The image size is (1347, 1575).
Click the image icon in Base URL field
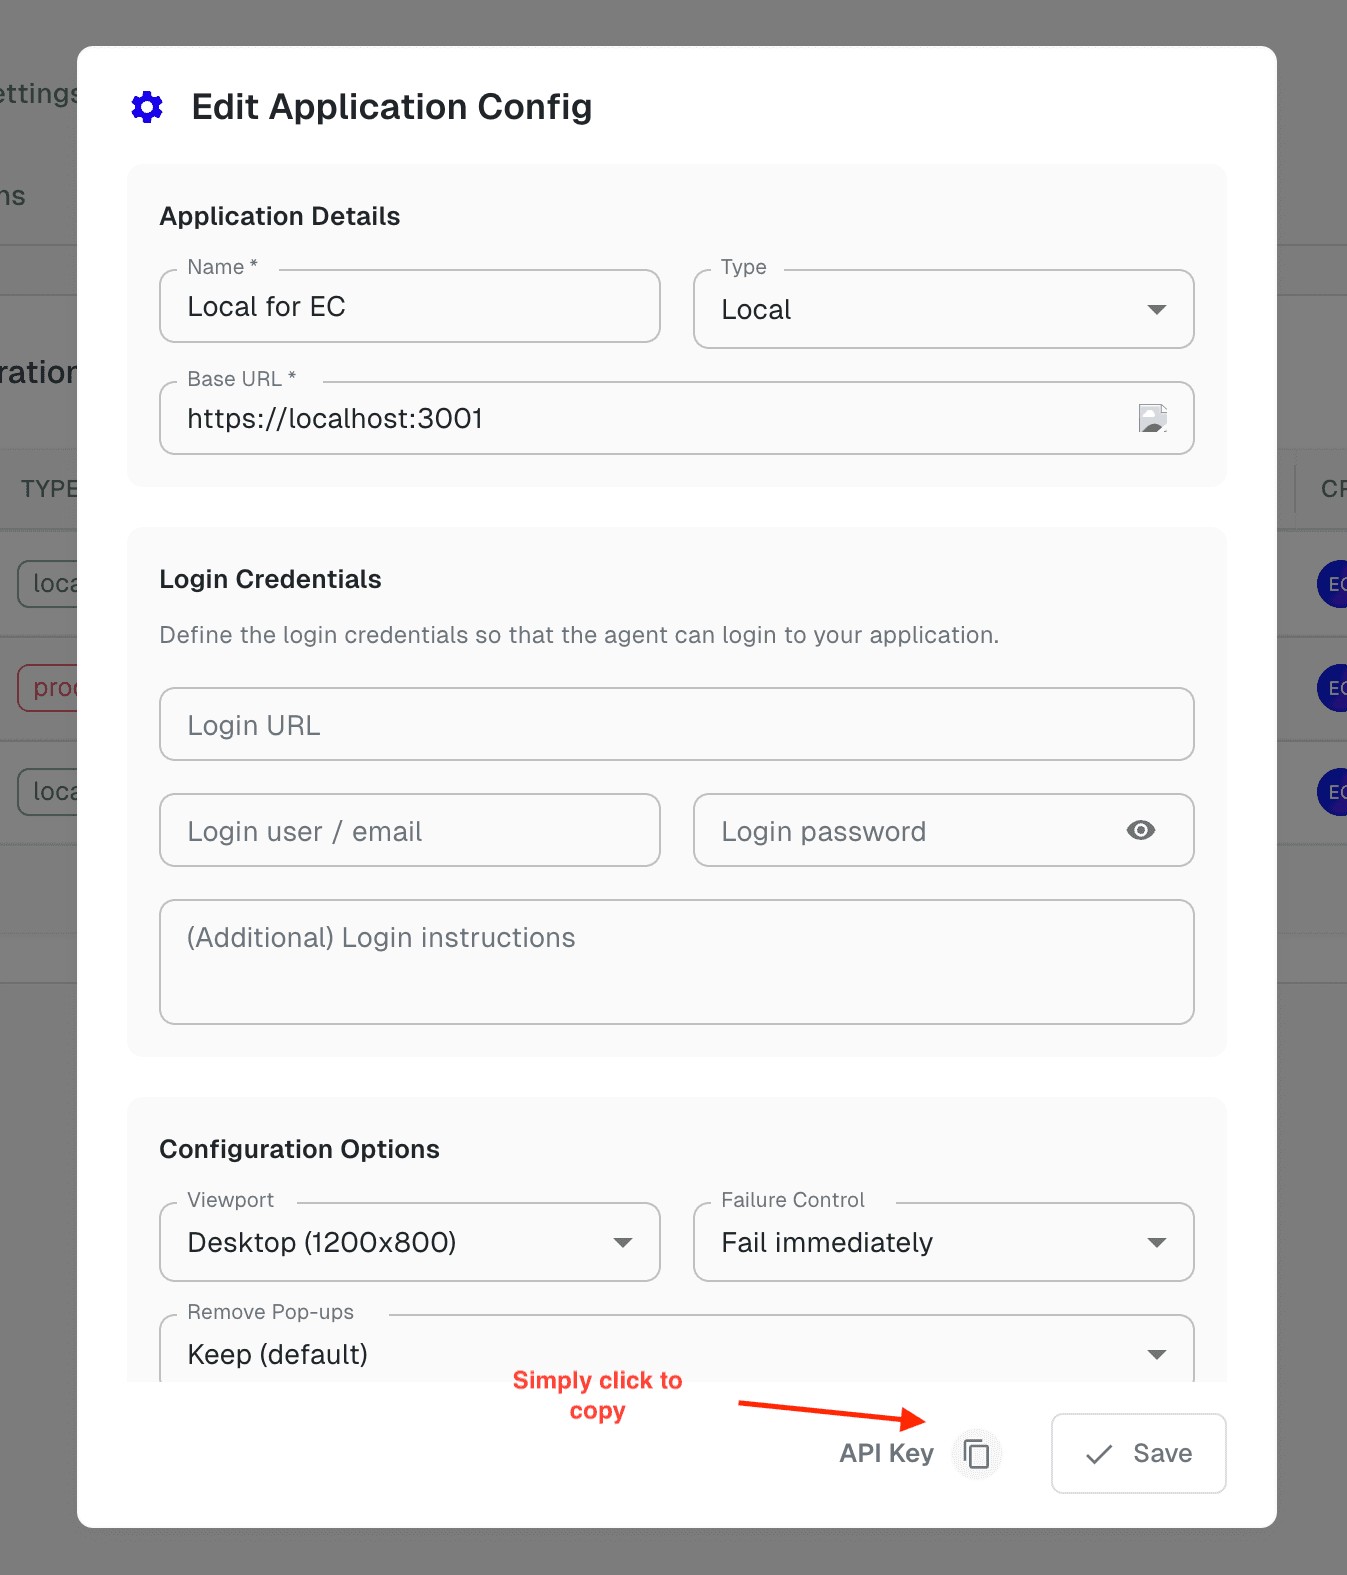(x=1153, y=418)
